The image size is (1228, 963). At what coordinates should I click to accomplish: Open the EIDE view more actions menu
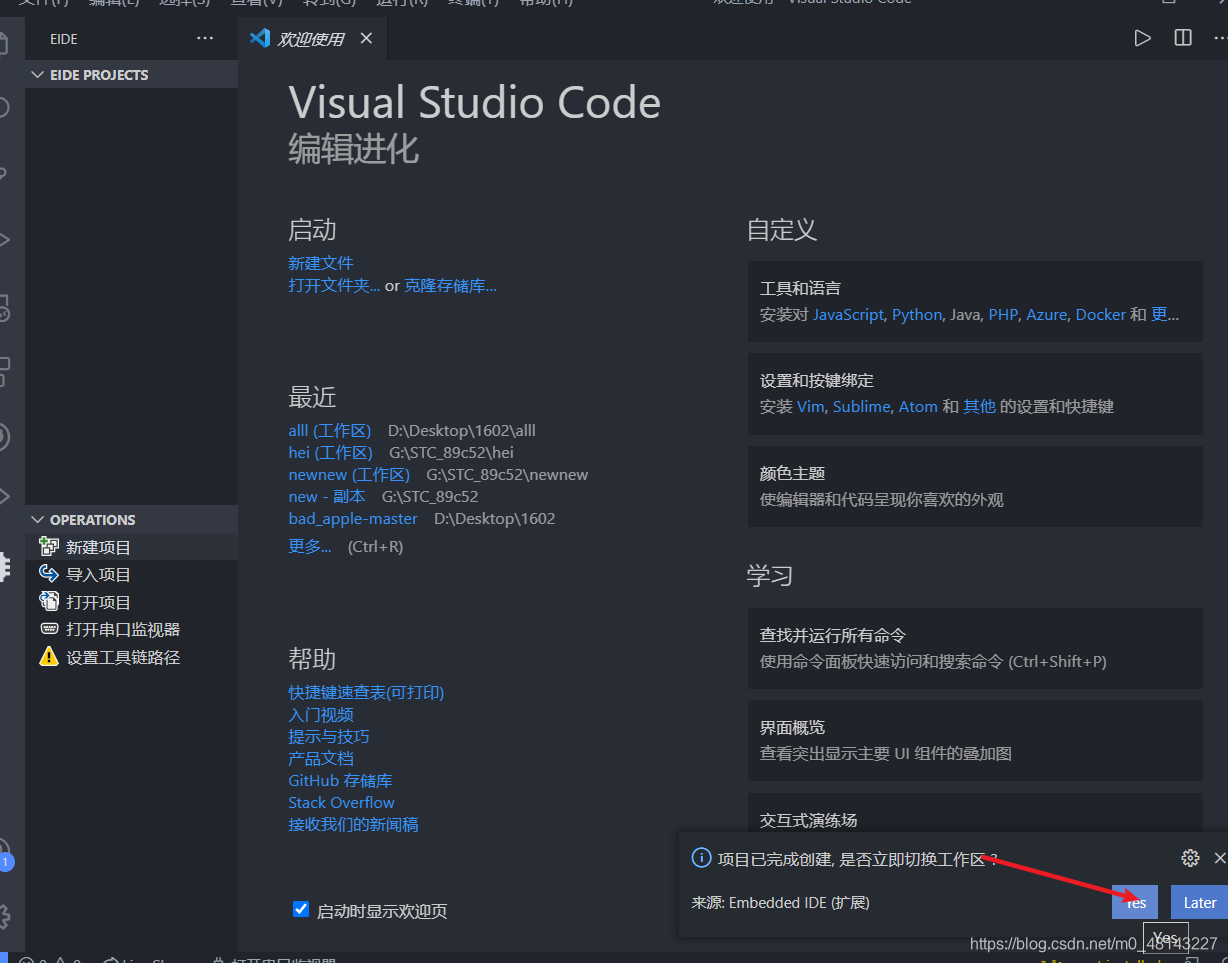(205, 38)
